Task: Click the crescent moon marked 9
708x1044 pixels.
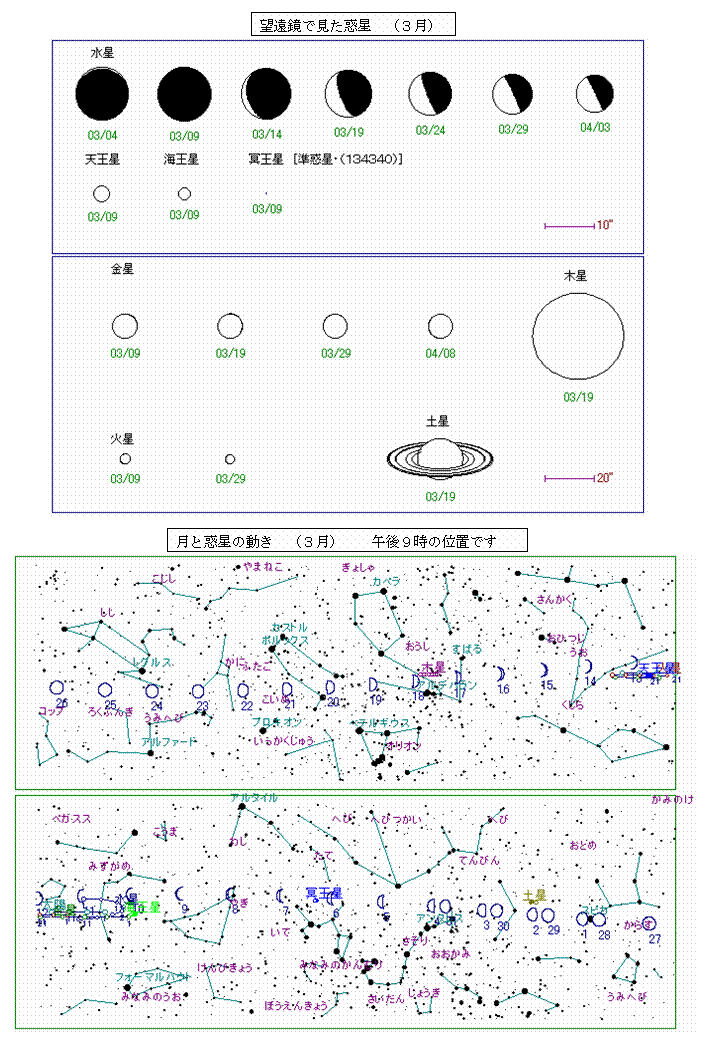Action: pos(180,894)
